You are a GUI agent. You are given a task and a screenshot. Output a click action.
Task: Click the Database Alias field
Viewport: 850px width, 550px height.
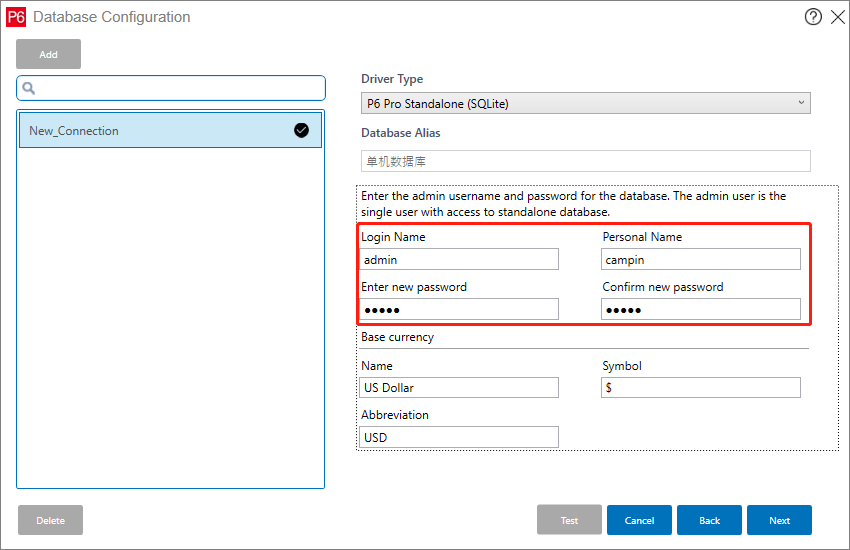[585, 161]
